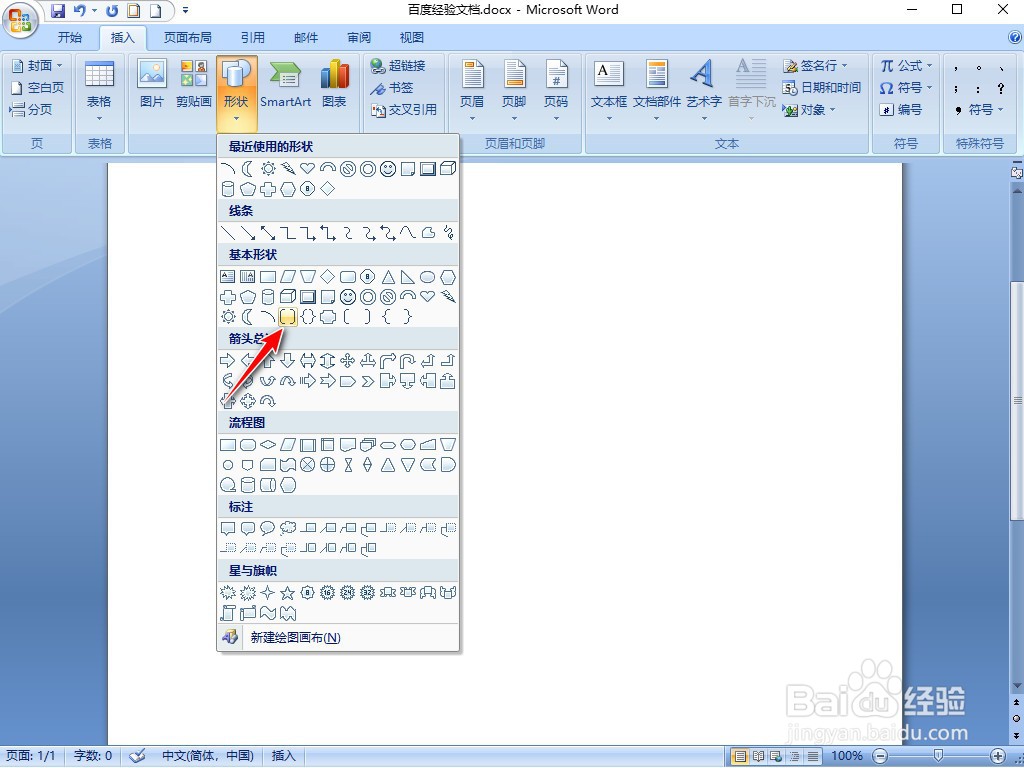Select the cloud callout shape
This screenshot has height=768, width=1024.
tap(287, 528)
